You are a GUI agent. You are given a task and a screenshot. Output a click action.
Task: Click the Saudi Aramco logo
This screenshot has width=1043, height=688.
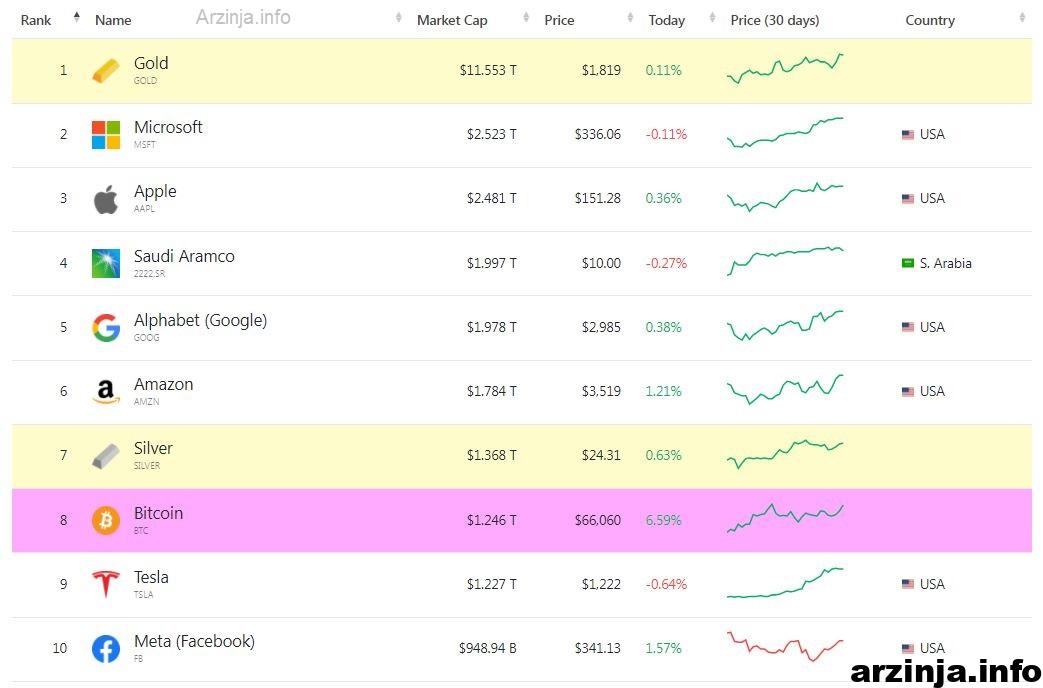click(106, 263)
